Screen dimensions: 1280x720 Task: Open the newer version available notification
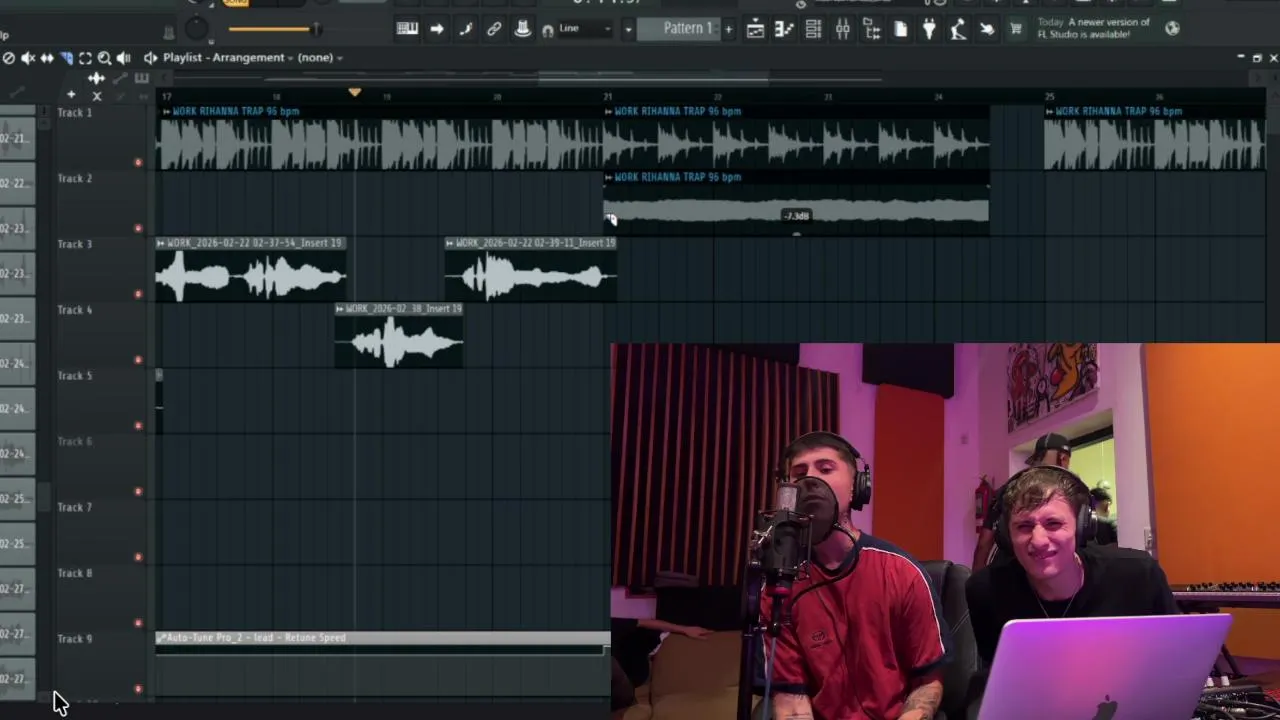click(1094, 28)
